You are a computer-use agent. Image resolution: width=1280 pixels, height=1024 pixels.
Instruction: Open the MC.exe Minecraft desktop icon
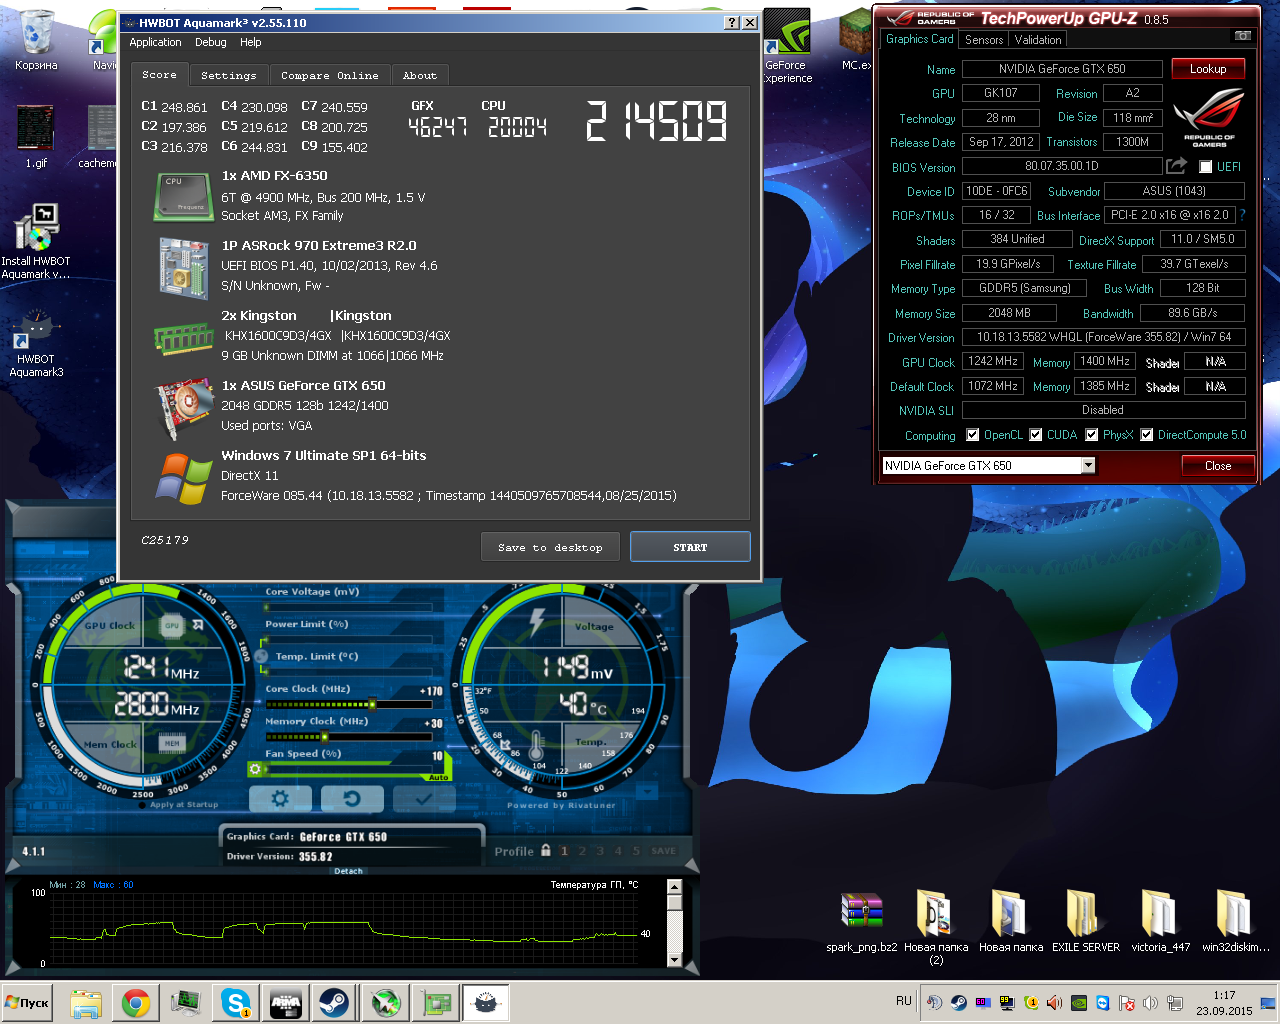[856, 40]
